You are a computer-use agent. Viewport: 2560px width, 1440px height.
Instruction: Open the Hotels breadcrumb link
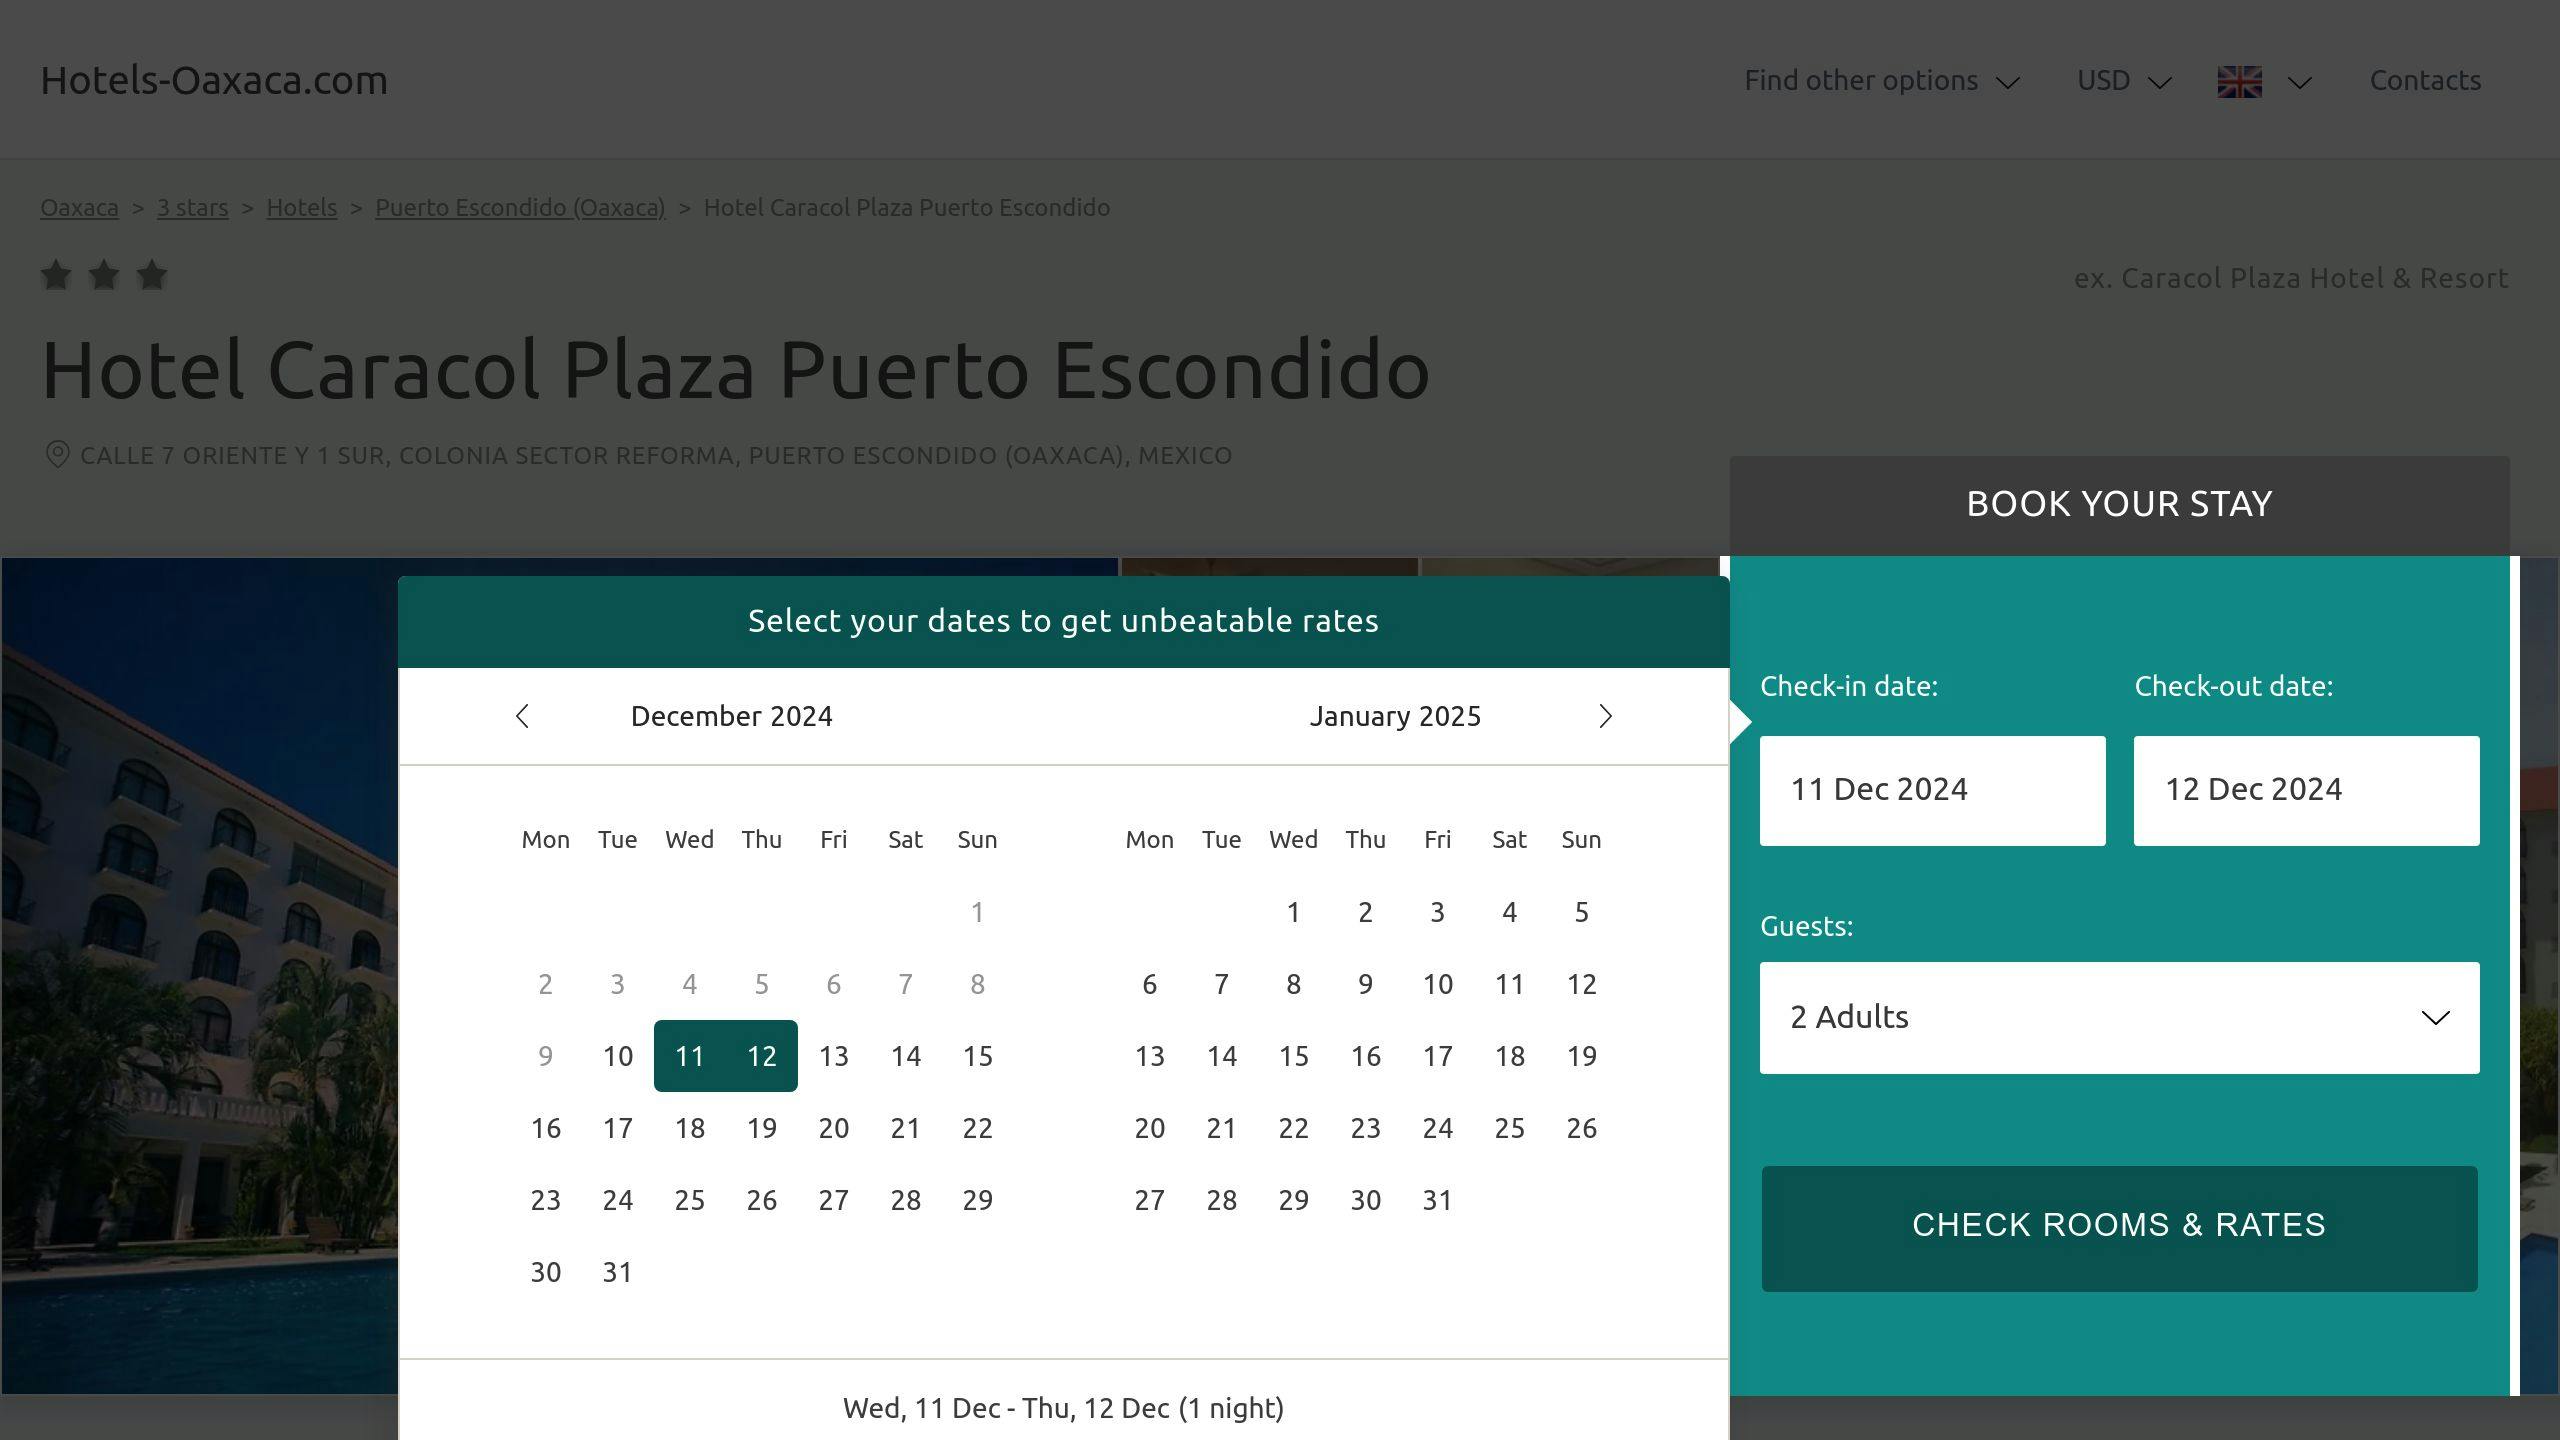pyautogui.click(x=301, y=207)
